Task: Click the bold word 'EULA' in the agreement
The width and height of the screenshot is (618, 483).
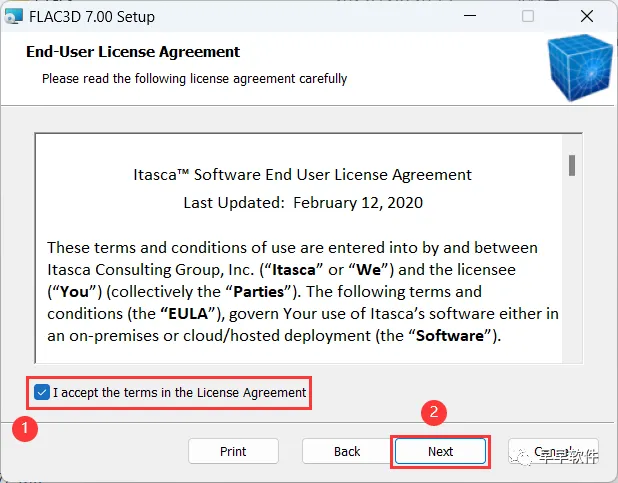Action: click(x=188, y=314)
